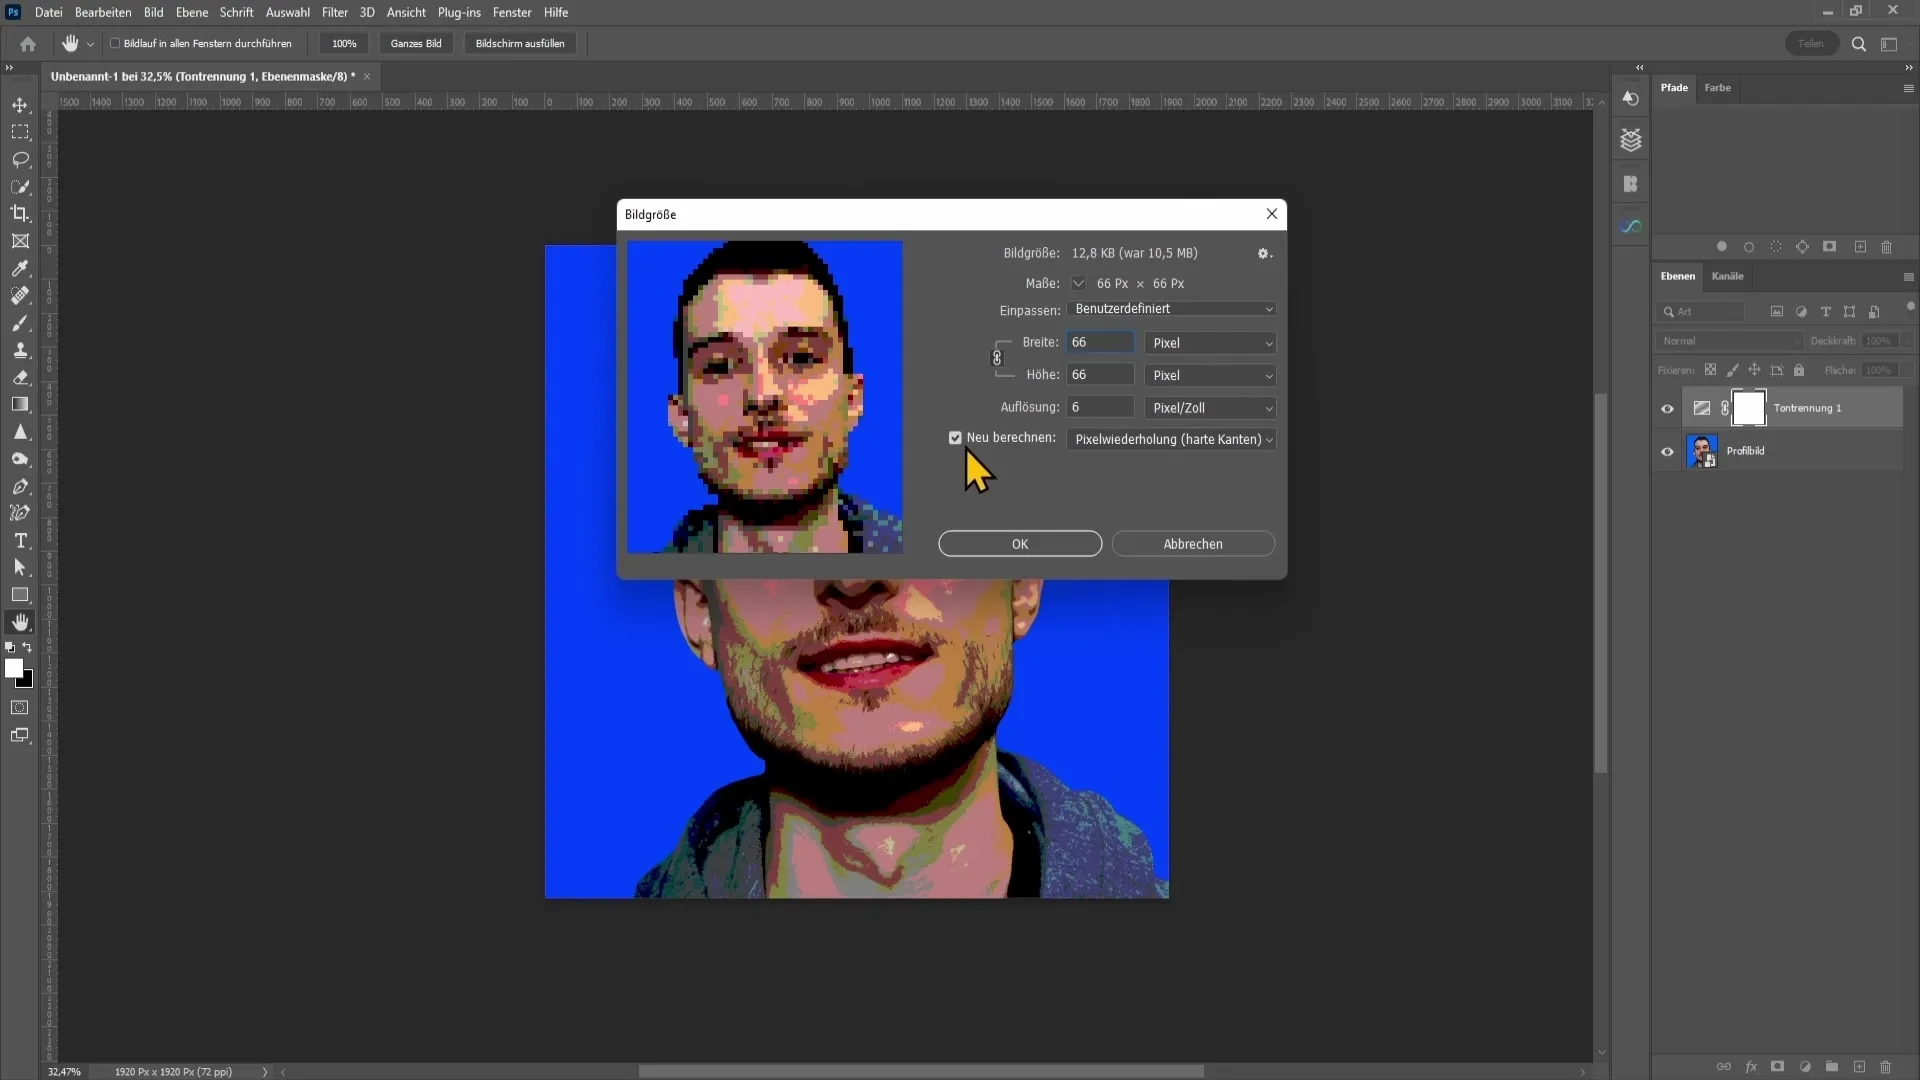The image size is (1920, 1080).
Task: Hide the Profilbild layer
Action: tap(1667, 451)
